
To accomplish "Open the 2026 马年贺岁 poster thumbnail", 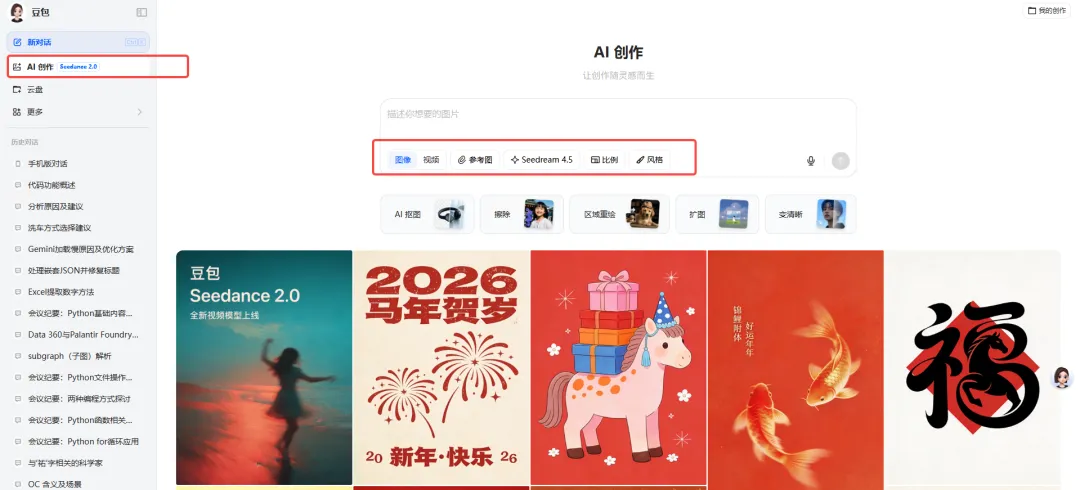I will [442, 367].
